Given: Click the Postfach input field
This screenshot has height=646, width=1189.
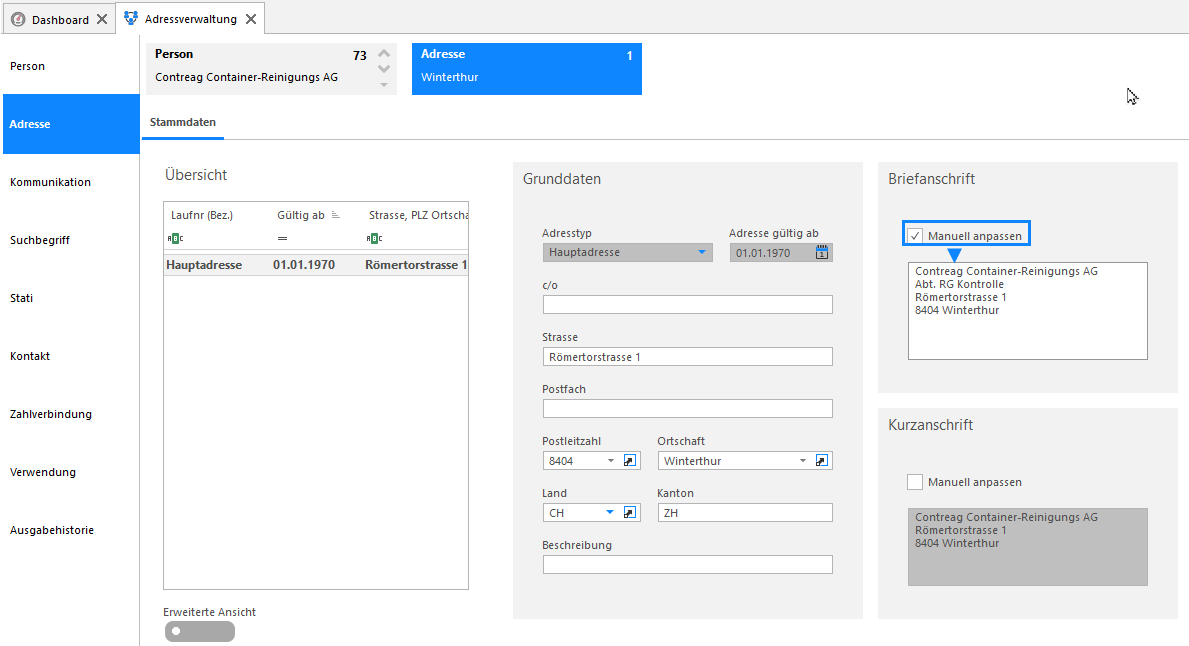Looking at the screenshot, I should tap(687, 409).
